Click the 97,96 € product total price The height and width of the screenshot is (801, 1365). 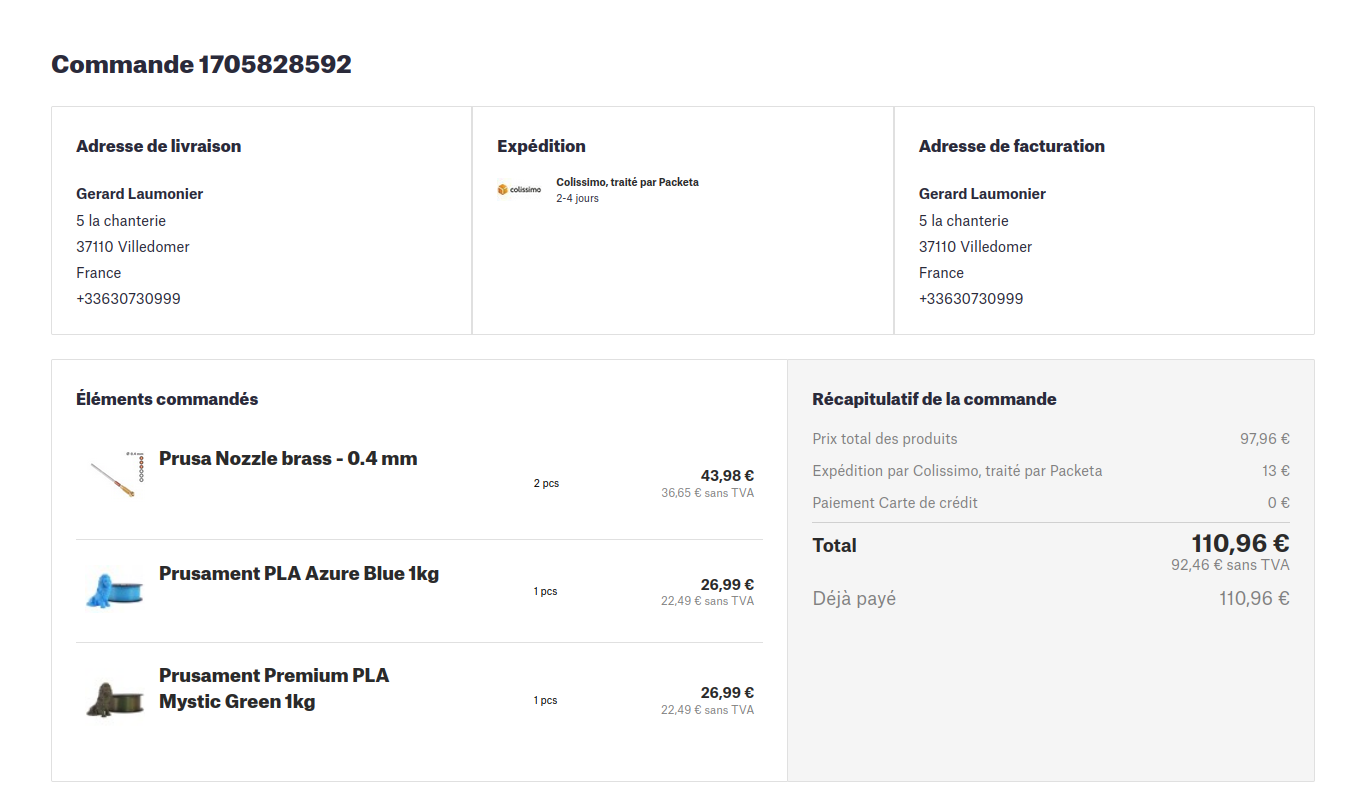tap(1264, 439)
